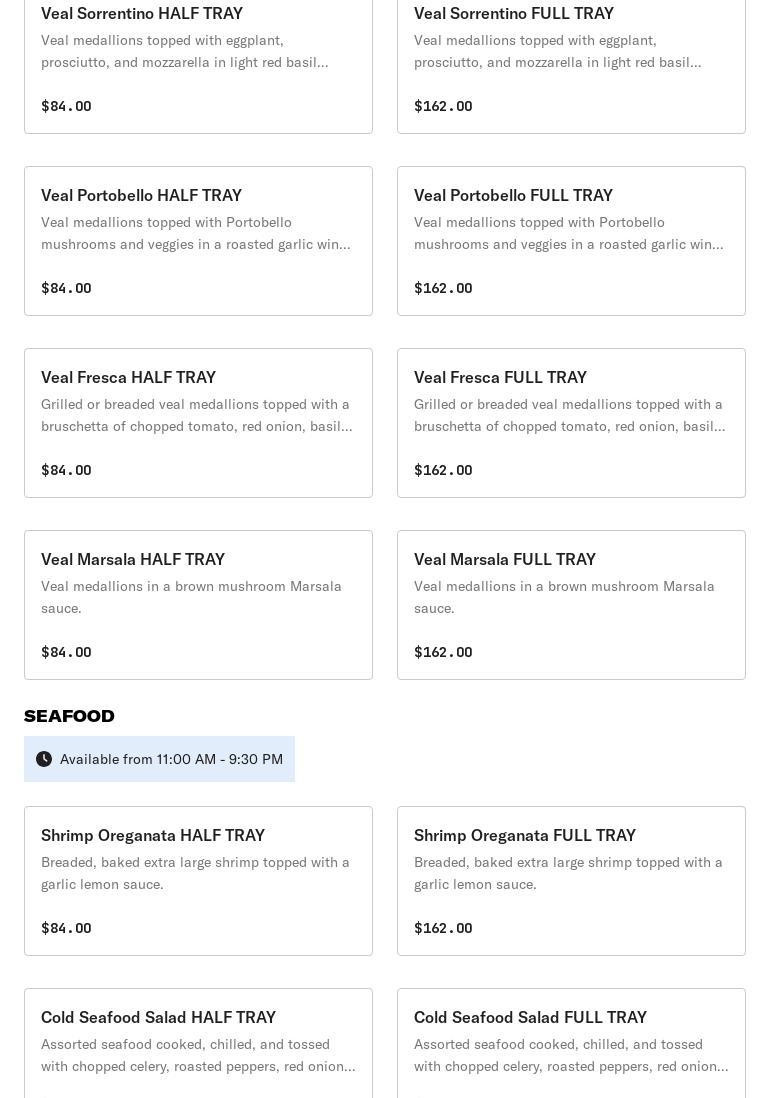Select Veal Portobello HALF TRAY card
This screenshot has width=770, height=1098.
(198, 241)
